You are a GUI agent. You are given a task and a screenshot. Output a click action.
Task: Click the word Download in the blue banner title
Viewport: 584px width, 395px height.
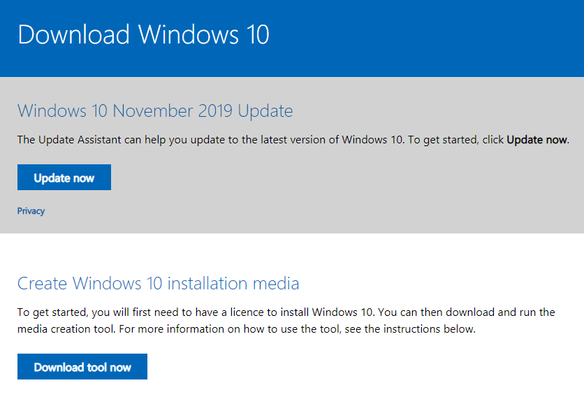point(74,35)
